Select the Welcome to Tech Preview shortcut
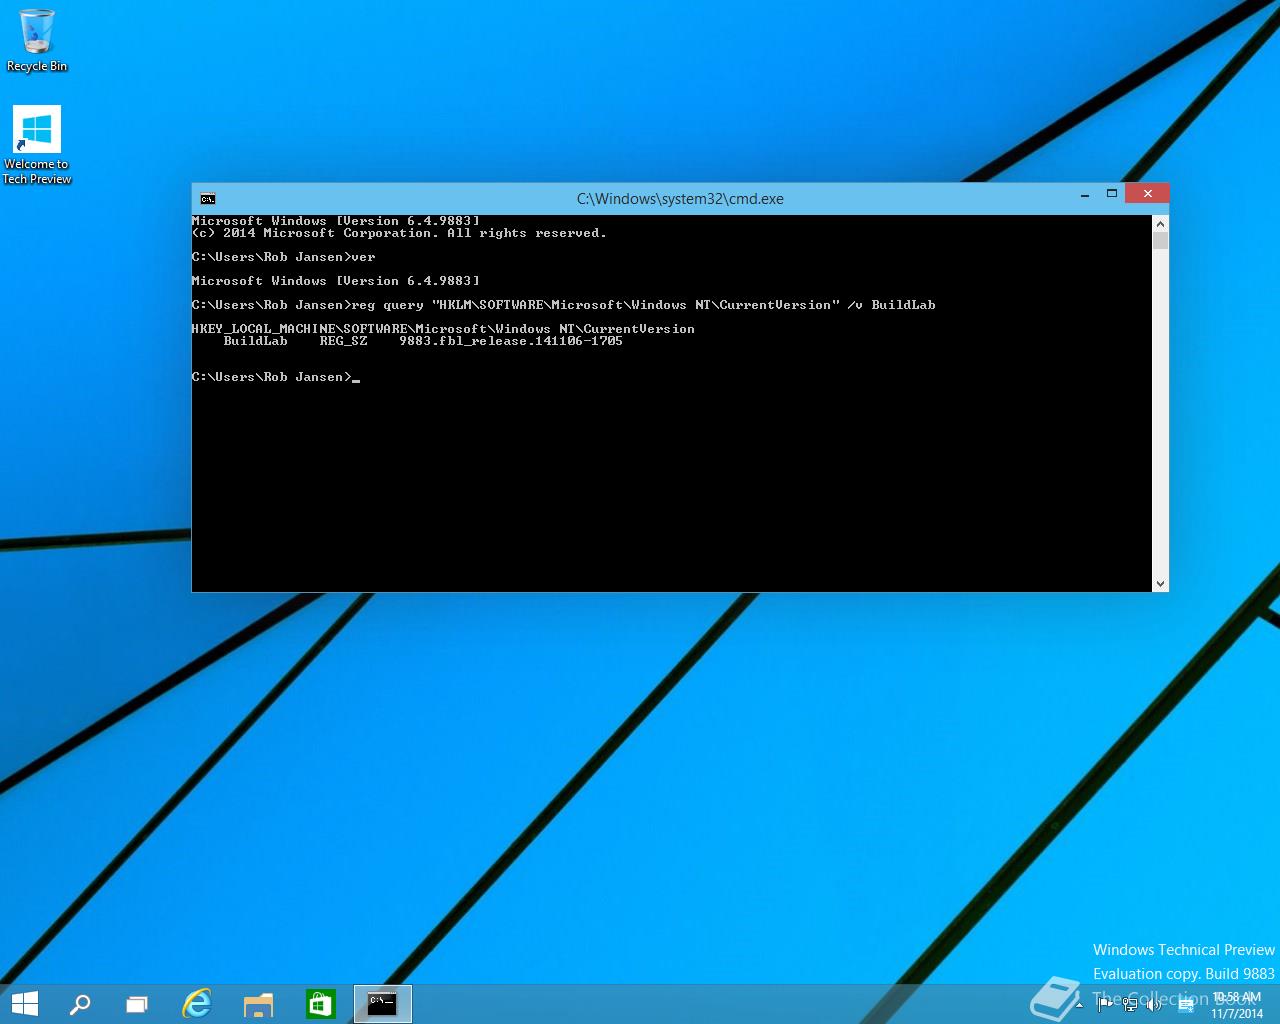Image resolution: width=1280 pixels, height=1024 pixels. [x=37, y=145]
